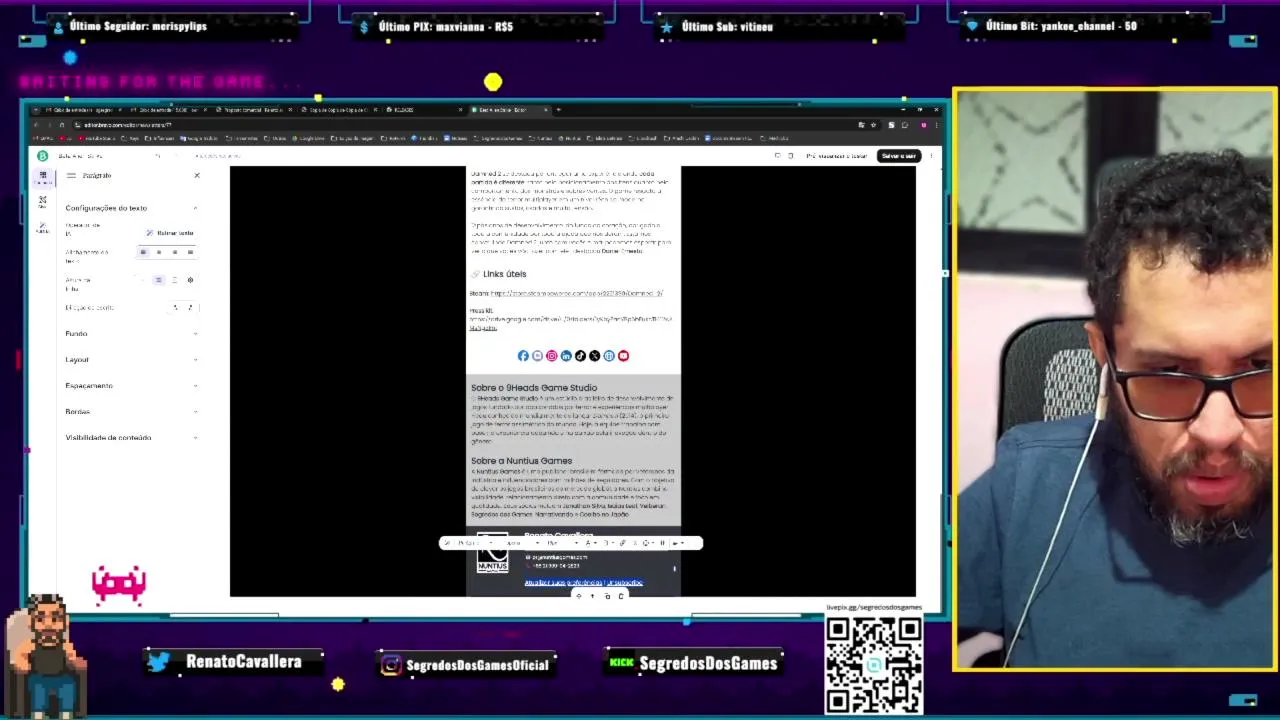Set left-to-right writing direction

pos(175,308)
